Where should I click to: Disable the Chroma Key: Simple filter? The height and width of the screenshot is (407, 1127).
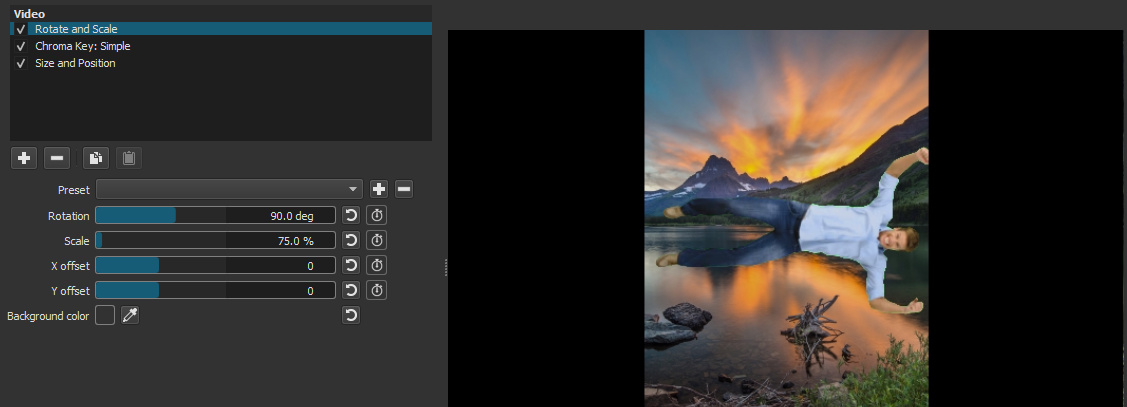tap(20, 47)
